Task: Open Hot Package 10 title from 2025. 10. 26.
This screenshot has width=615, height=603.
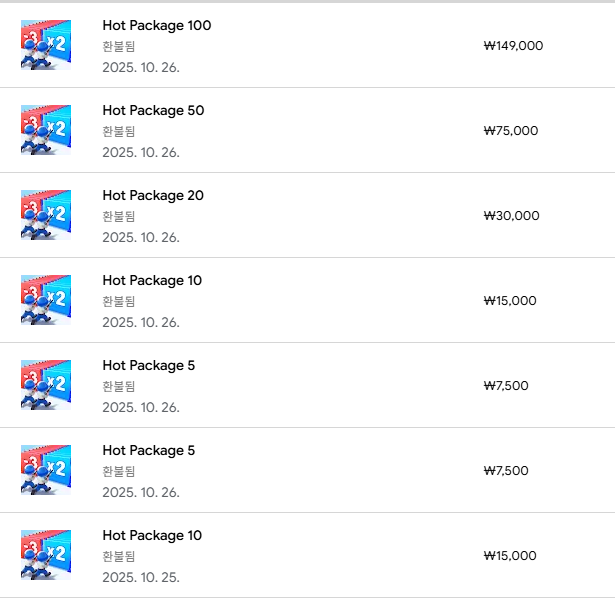Action: (152, 280)
